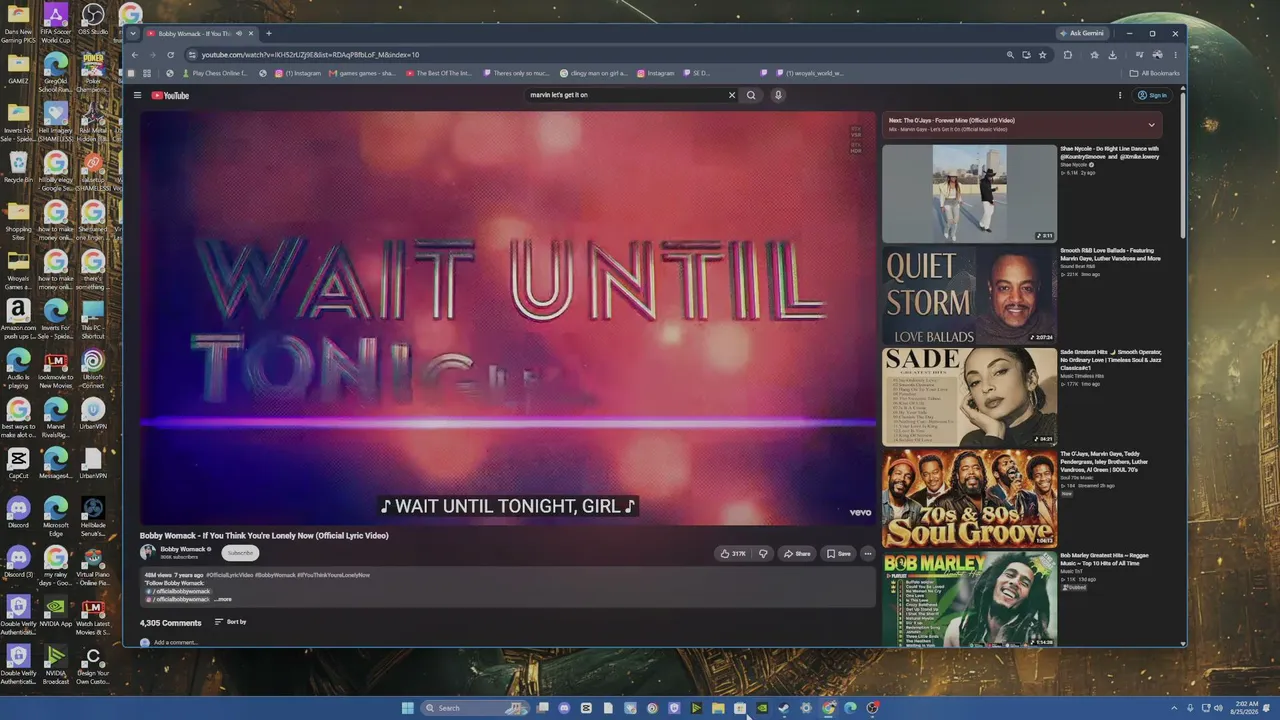Open the Bob Marley Greatest Hits thumbnail
Image resolution: width=1280 pixels, height=720 pixels.
click(969, 599)
